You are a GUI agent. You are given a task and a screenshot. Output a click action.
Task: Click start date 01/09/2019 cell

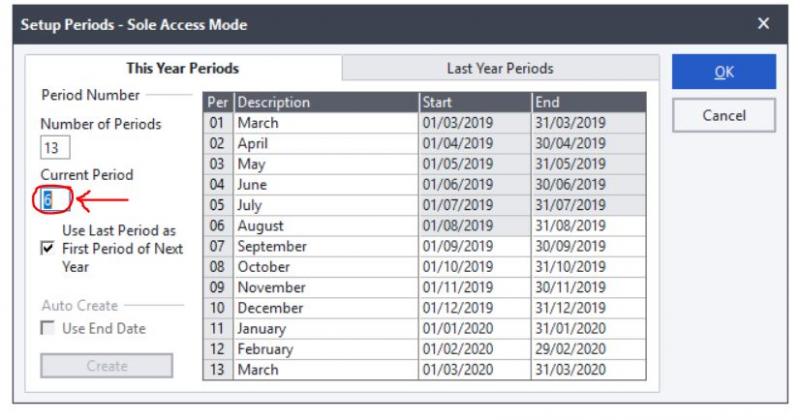(x=474, y=246)
